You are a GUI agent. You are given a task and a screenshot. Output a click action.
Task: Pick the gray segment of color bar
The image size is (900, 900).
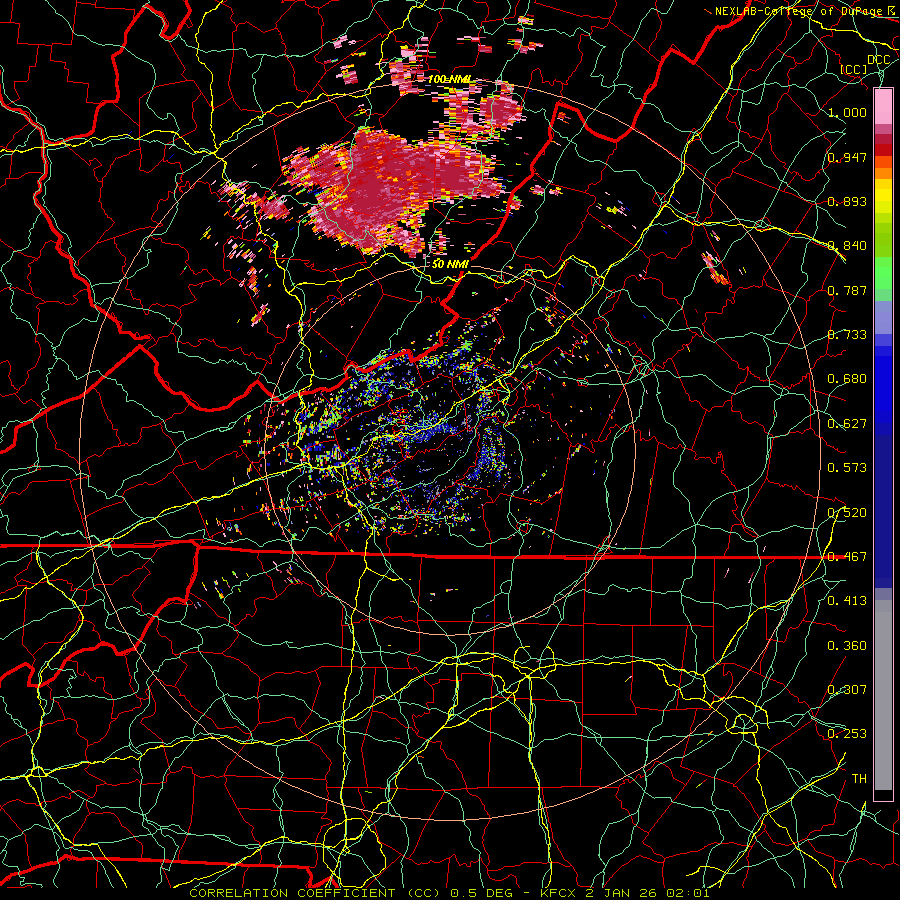pos(883,695)
